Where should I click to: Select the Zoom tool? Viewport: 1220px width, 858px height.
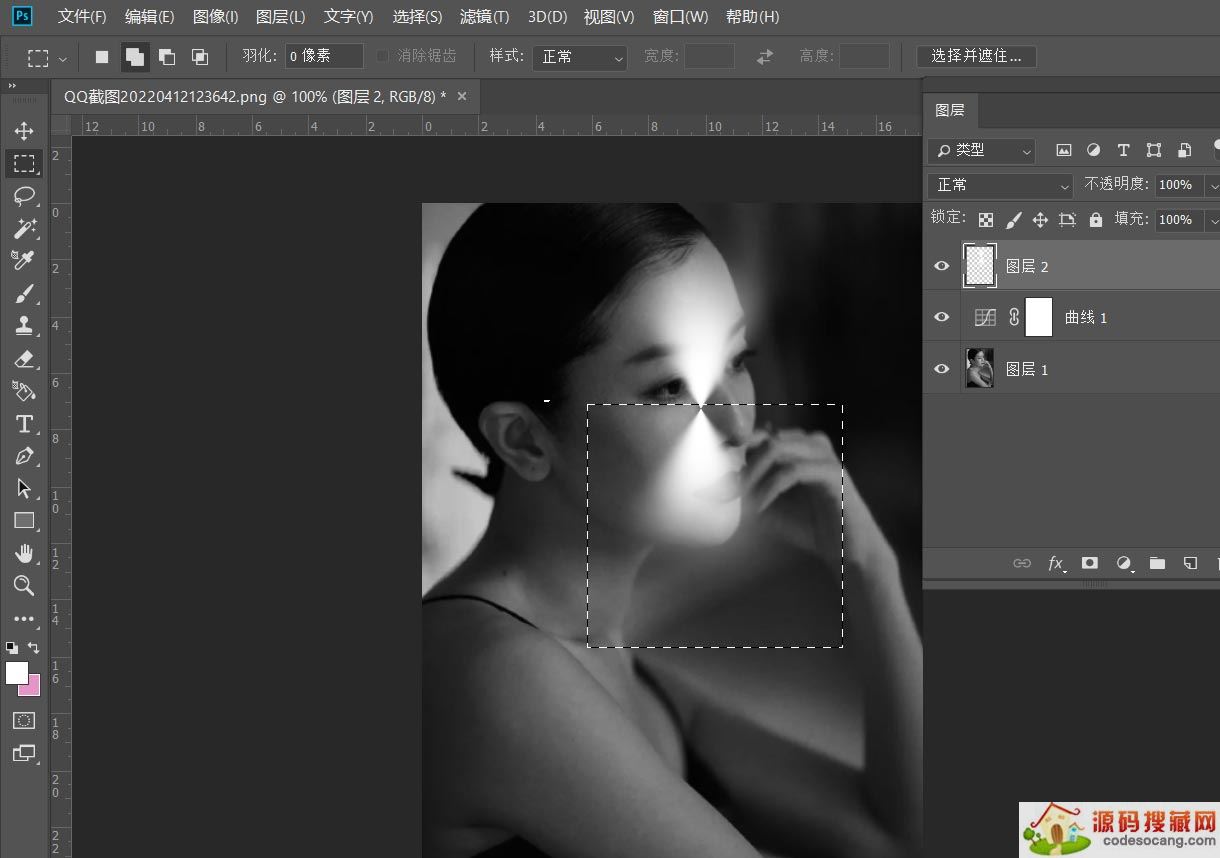(x=24, y=586)
